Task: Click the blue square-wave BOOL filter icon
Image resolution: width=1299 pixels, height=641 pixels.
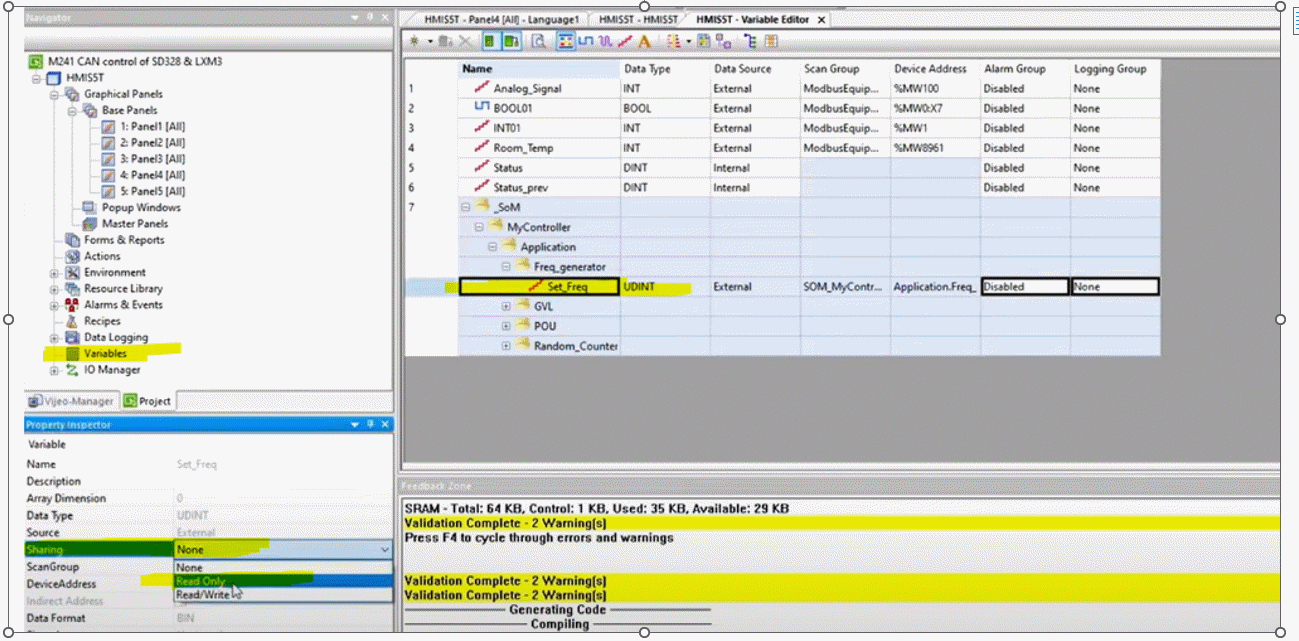Action: (x=586, y=42)
